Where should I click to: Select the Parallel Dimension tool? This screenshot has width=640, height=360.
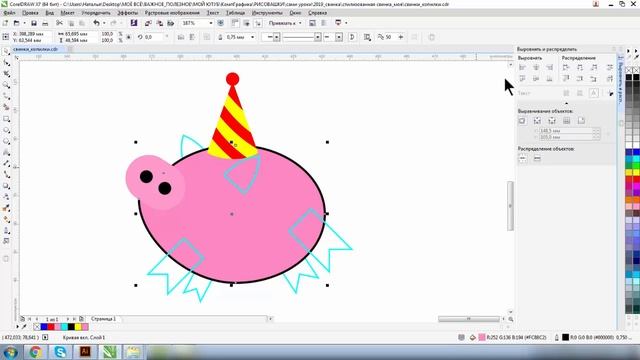click(6, 163)
